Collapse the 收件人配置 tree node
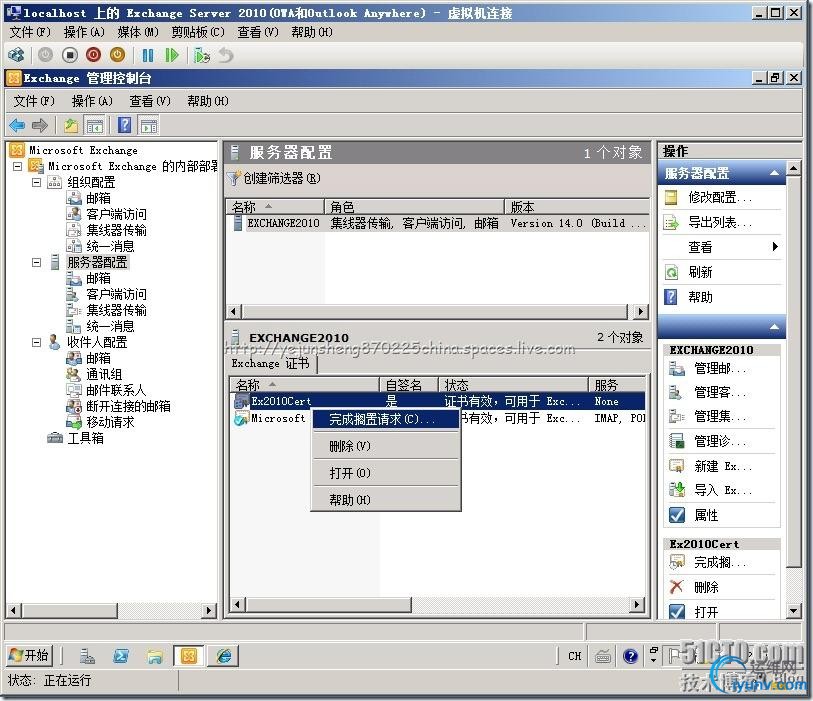Image resolution: width=813 pixels, height=701 pixels. pos(36,342)
